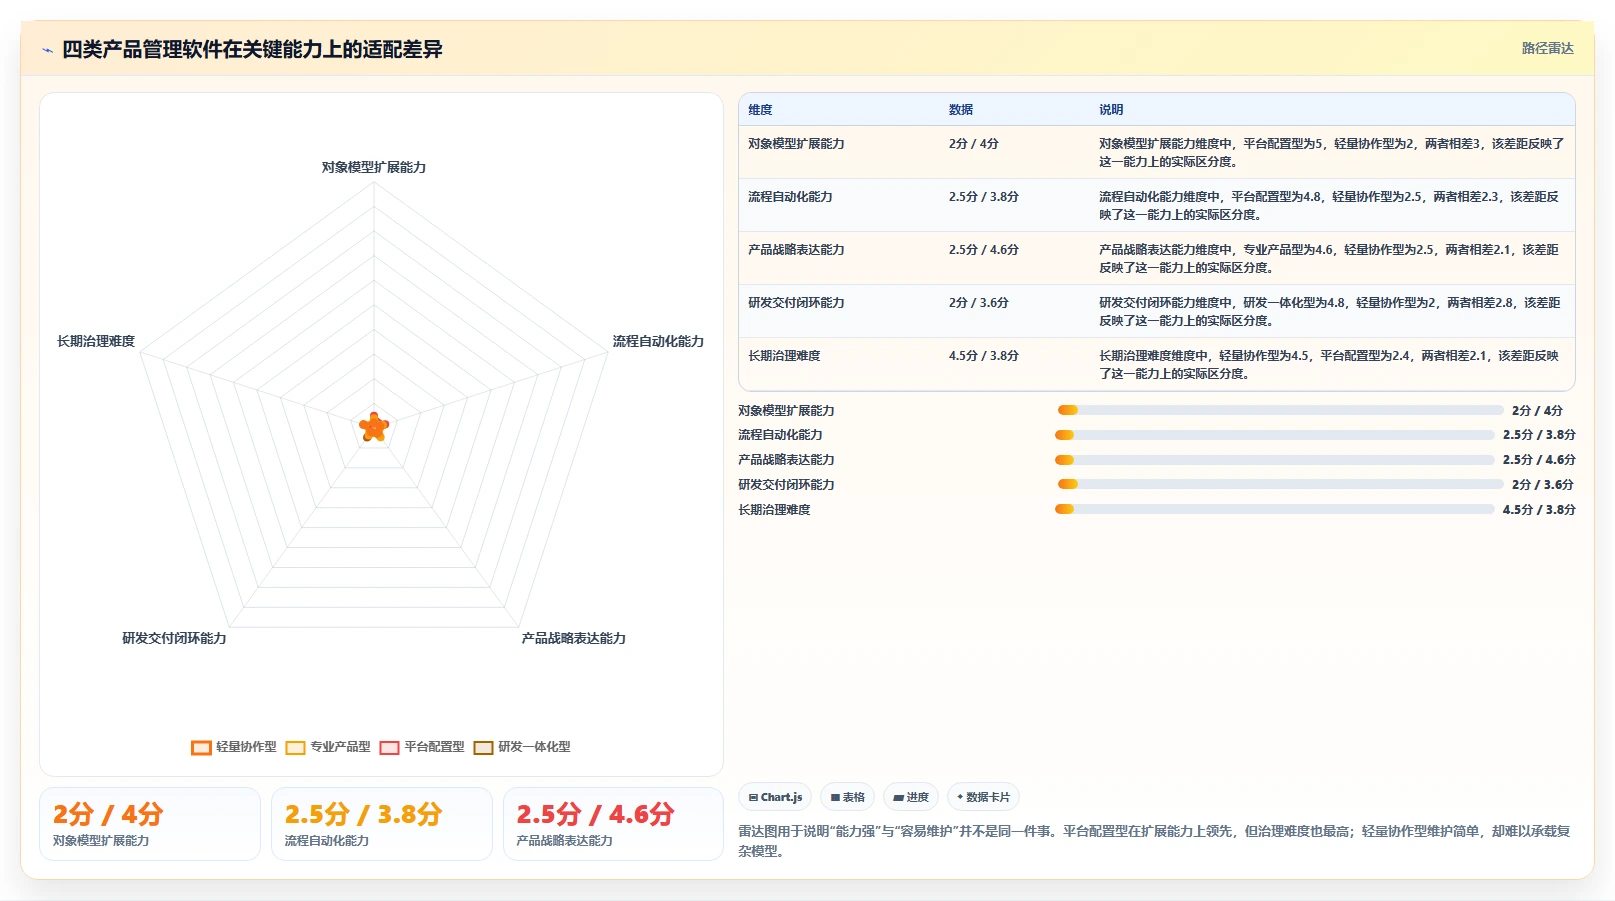Click the Chart.js tag
The height and width of the screenshot is (901, 1615).
(775, 797)
